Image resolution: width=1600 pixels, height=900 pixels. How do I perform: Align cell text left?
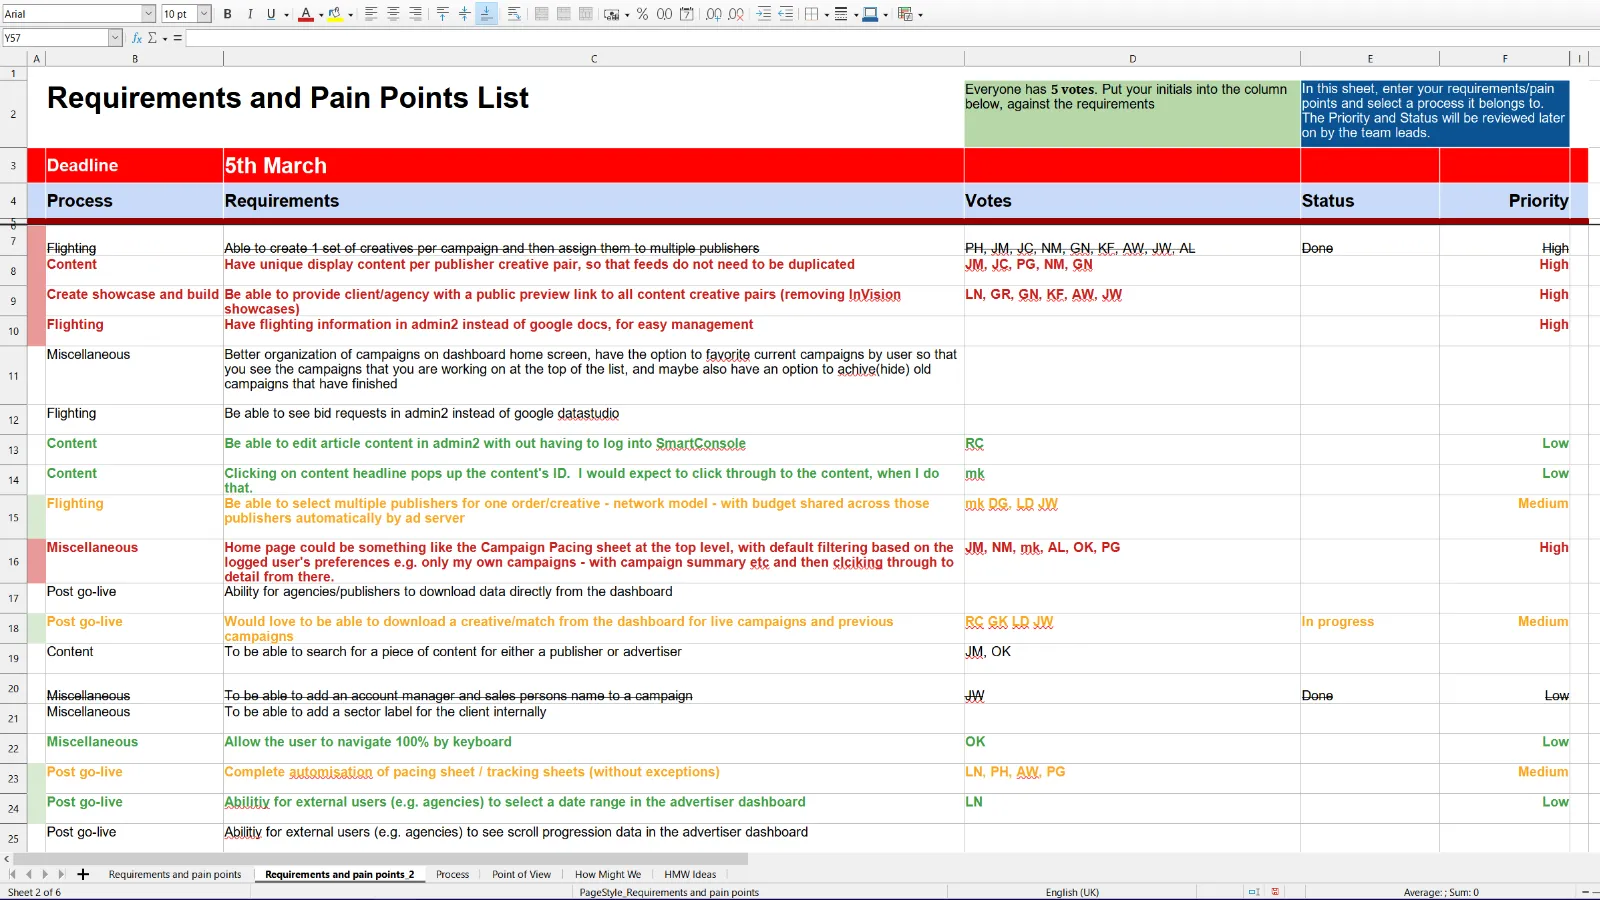coord(371,14)
